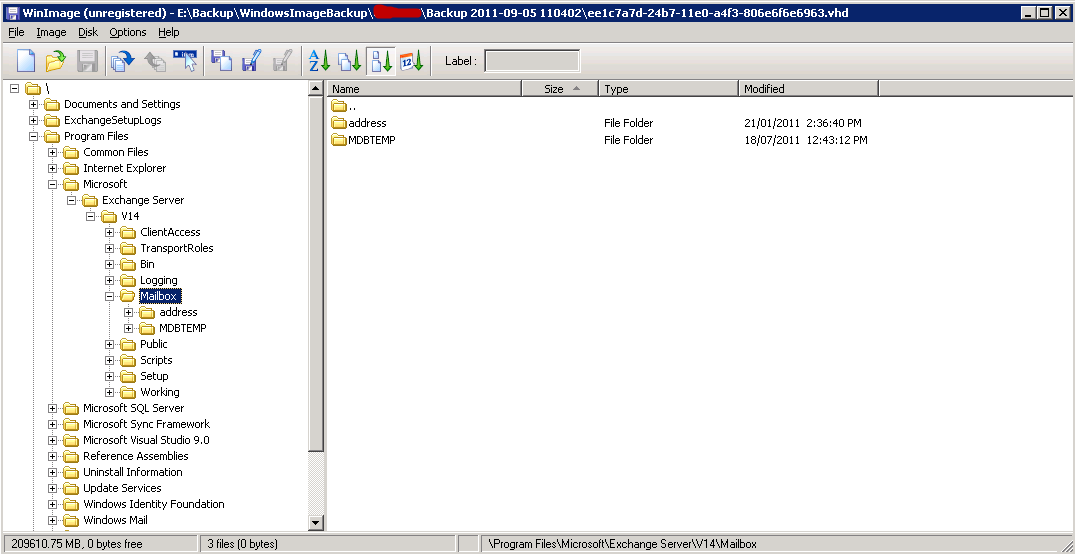Collapse the Microsoft tree node
The height and width of the screenshot is (554, 1075).
click(53, 184)
